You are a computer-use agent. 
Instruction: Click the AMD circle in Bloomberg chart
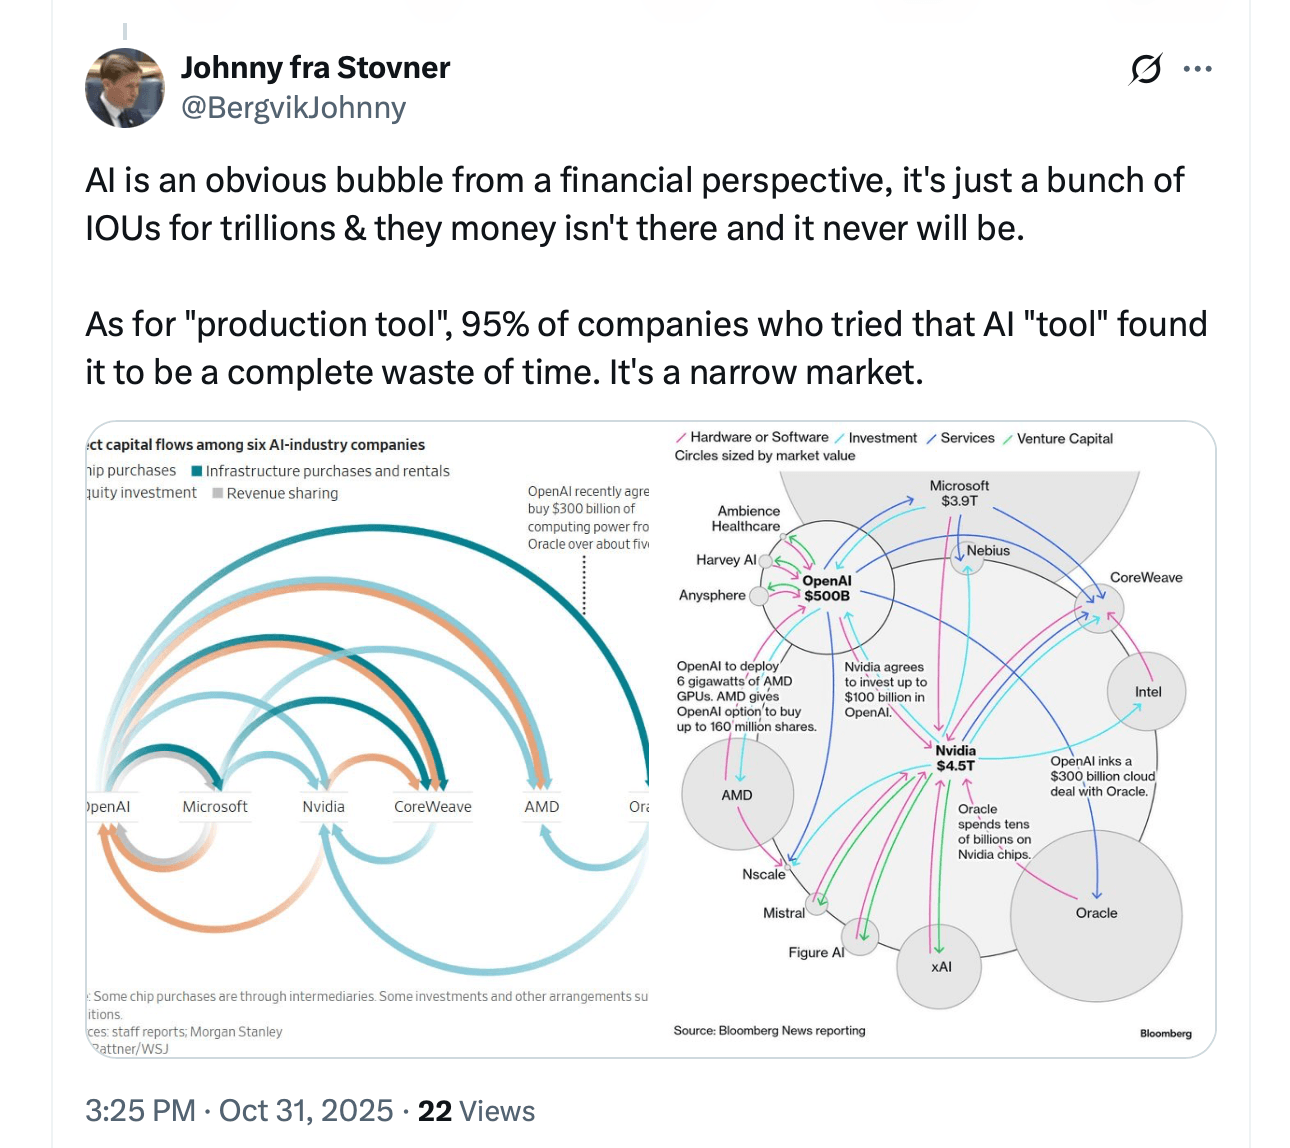click(x=737, y=795)
